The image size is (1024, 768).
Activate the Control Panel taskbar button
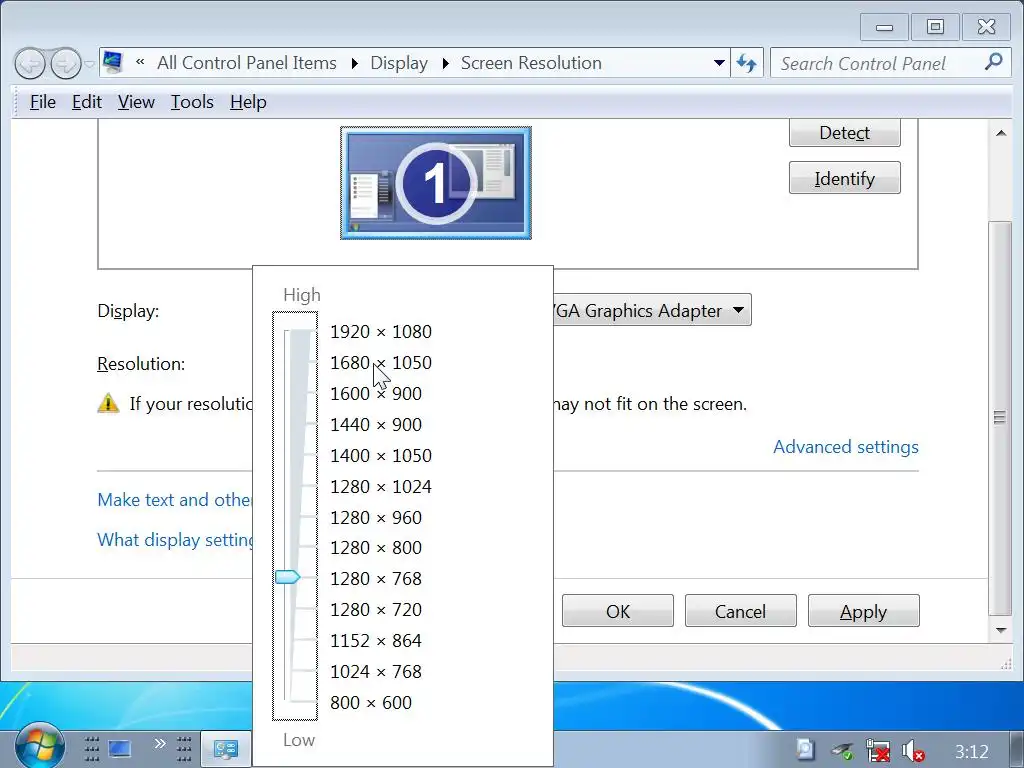point(225,749)
